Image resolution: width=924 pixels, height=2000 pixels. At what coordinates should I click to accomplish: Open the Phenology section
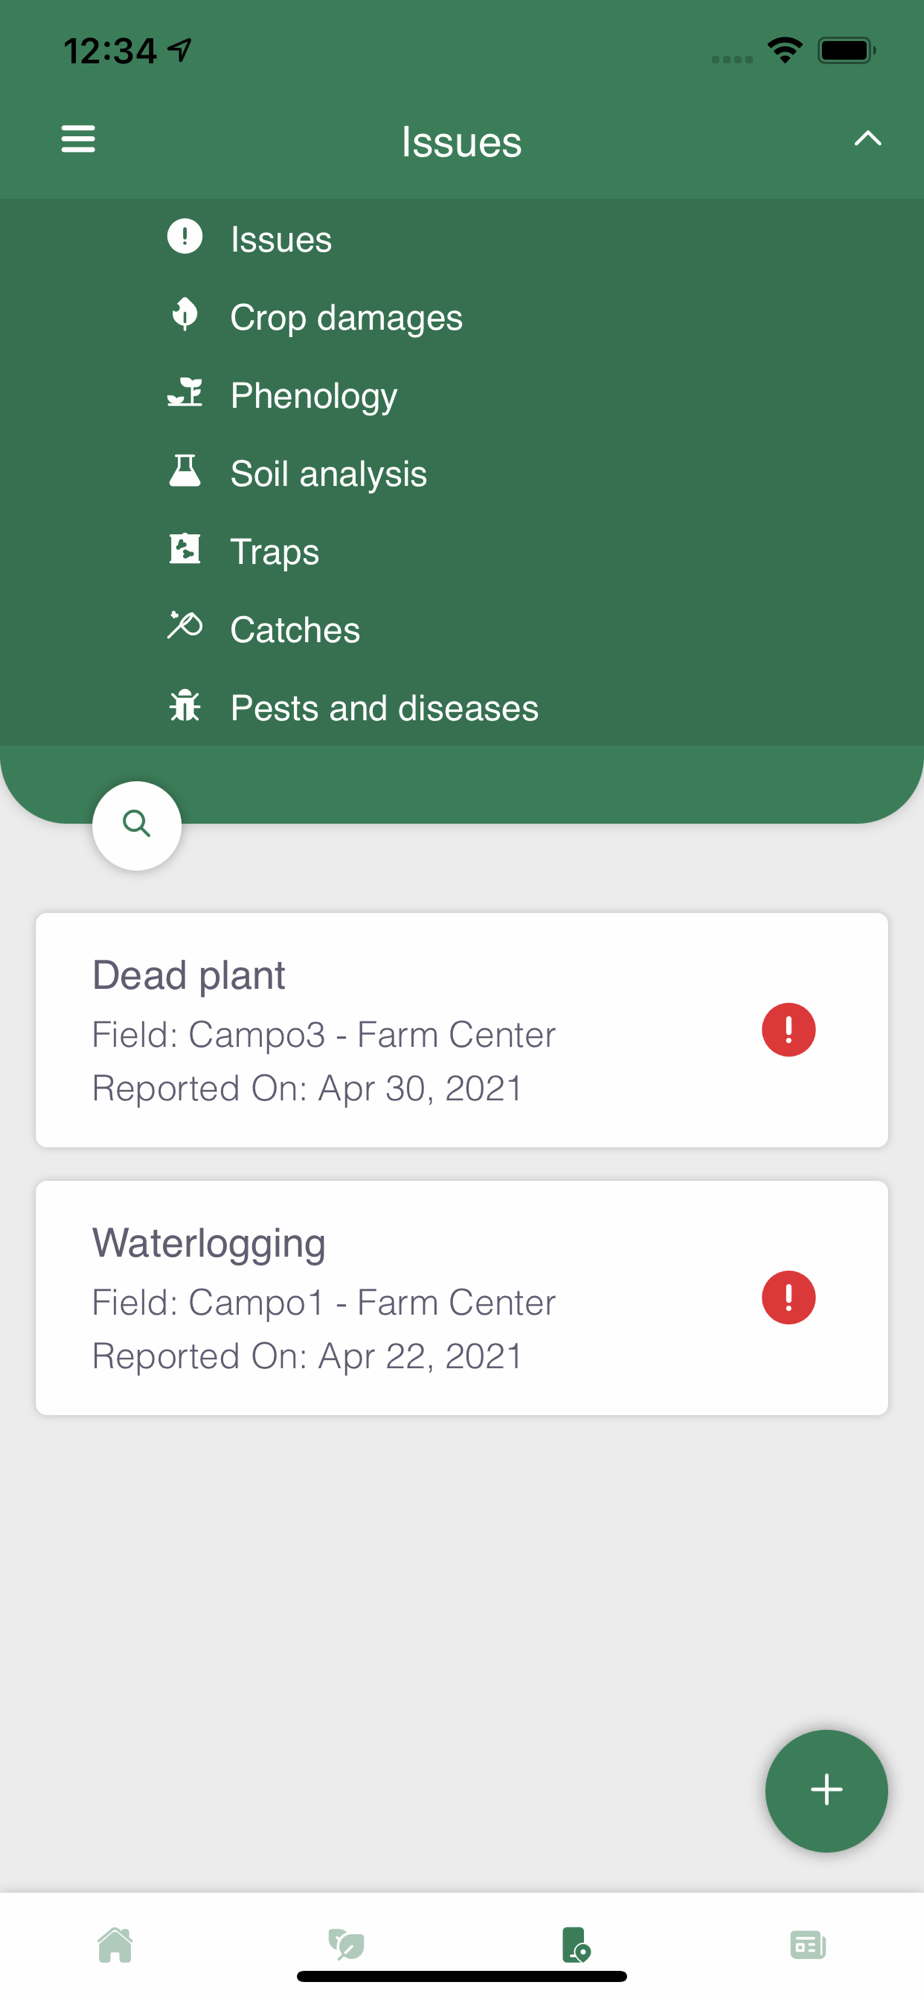[313, 395]
